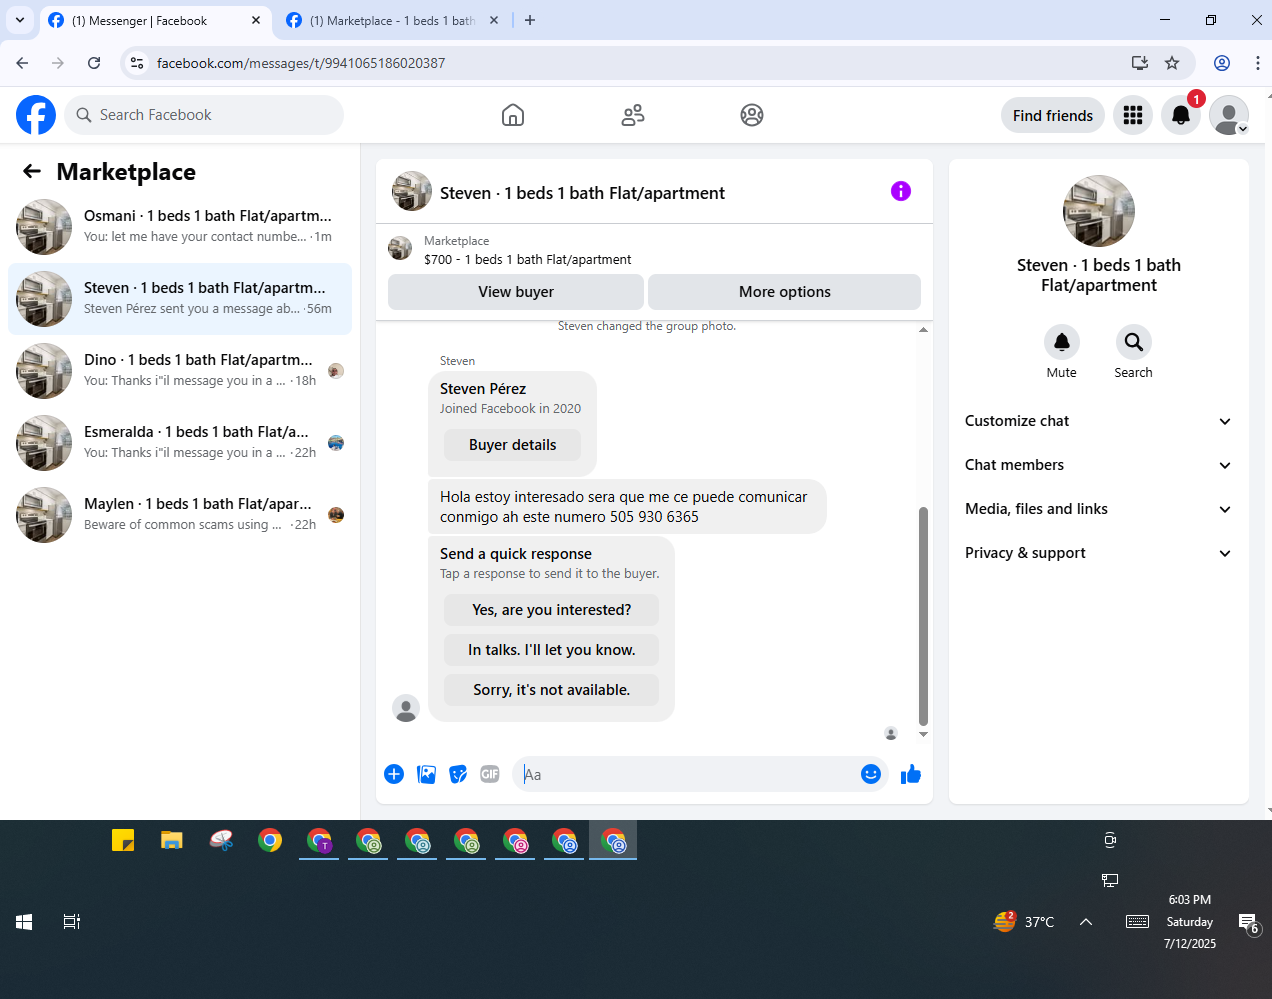Expand Chat members section
This screenshot has height=999, width=1272.
click(x=1098, y=465)
